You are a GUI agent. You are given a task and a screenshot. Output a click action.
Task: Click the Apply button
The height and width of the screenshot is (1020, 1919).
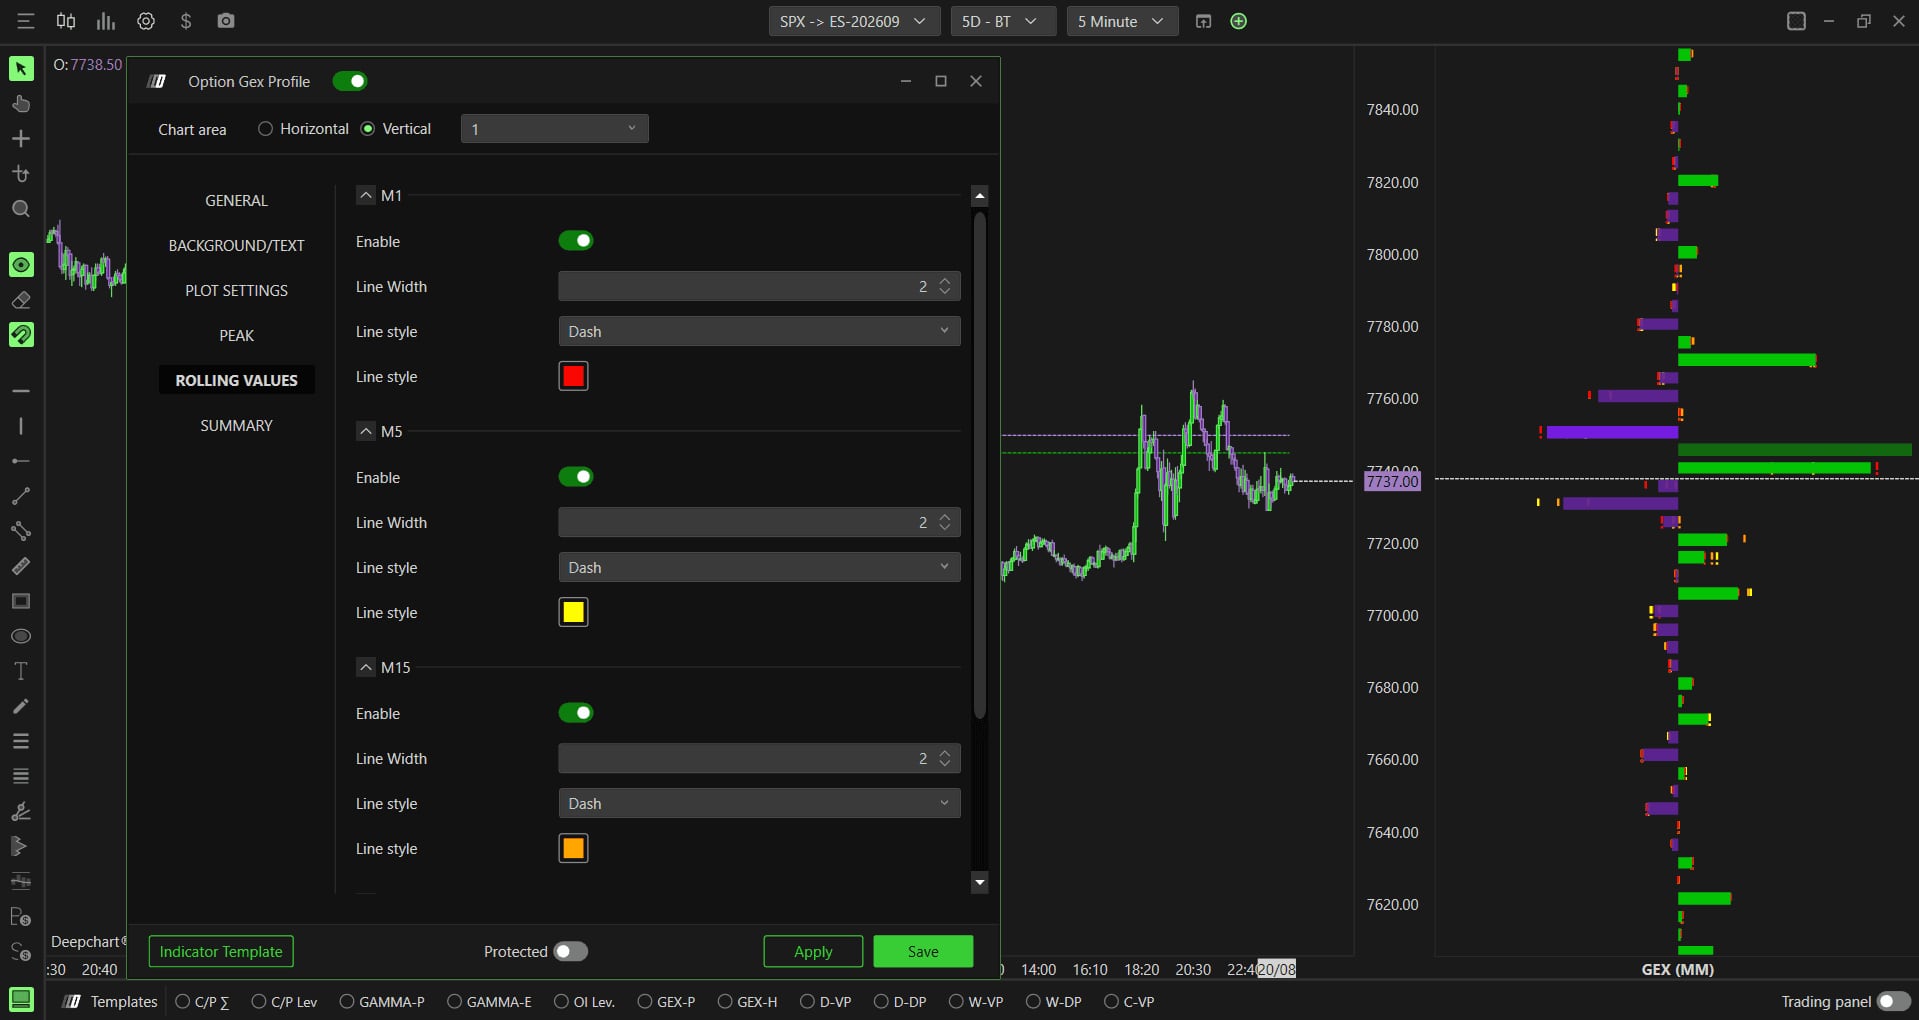[x=813, y=951]
